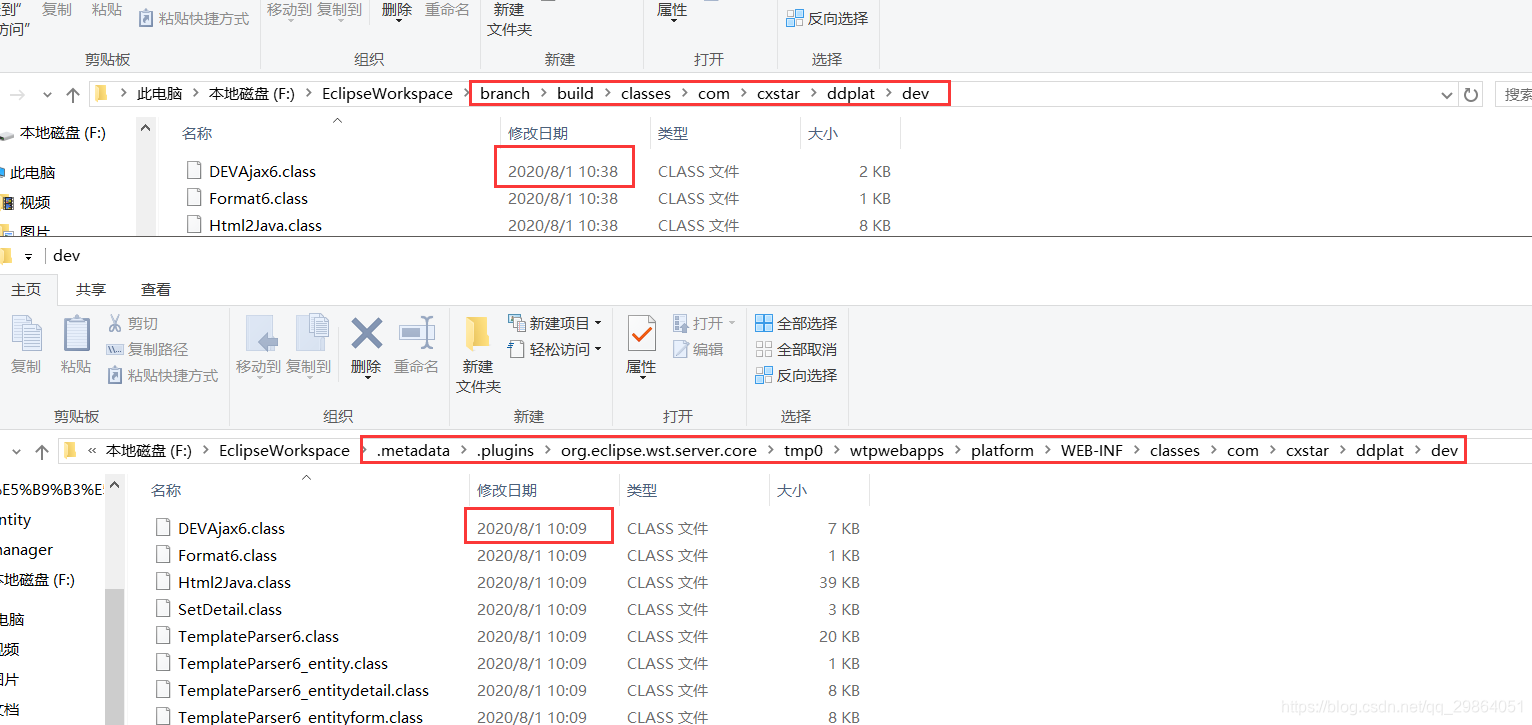Click Copy to (复制到) in lower window ribbon
The image size is (1532, 725).
click(x=308, y=345)
